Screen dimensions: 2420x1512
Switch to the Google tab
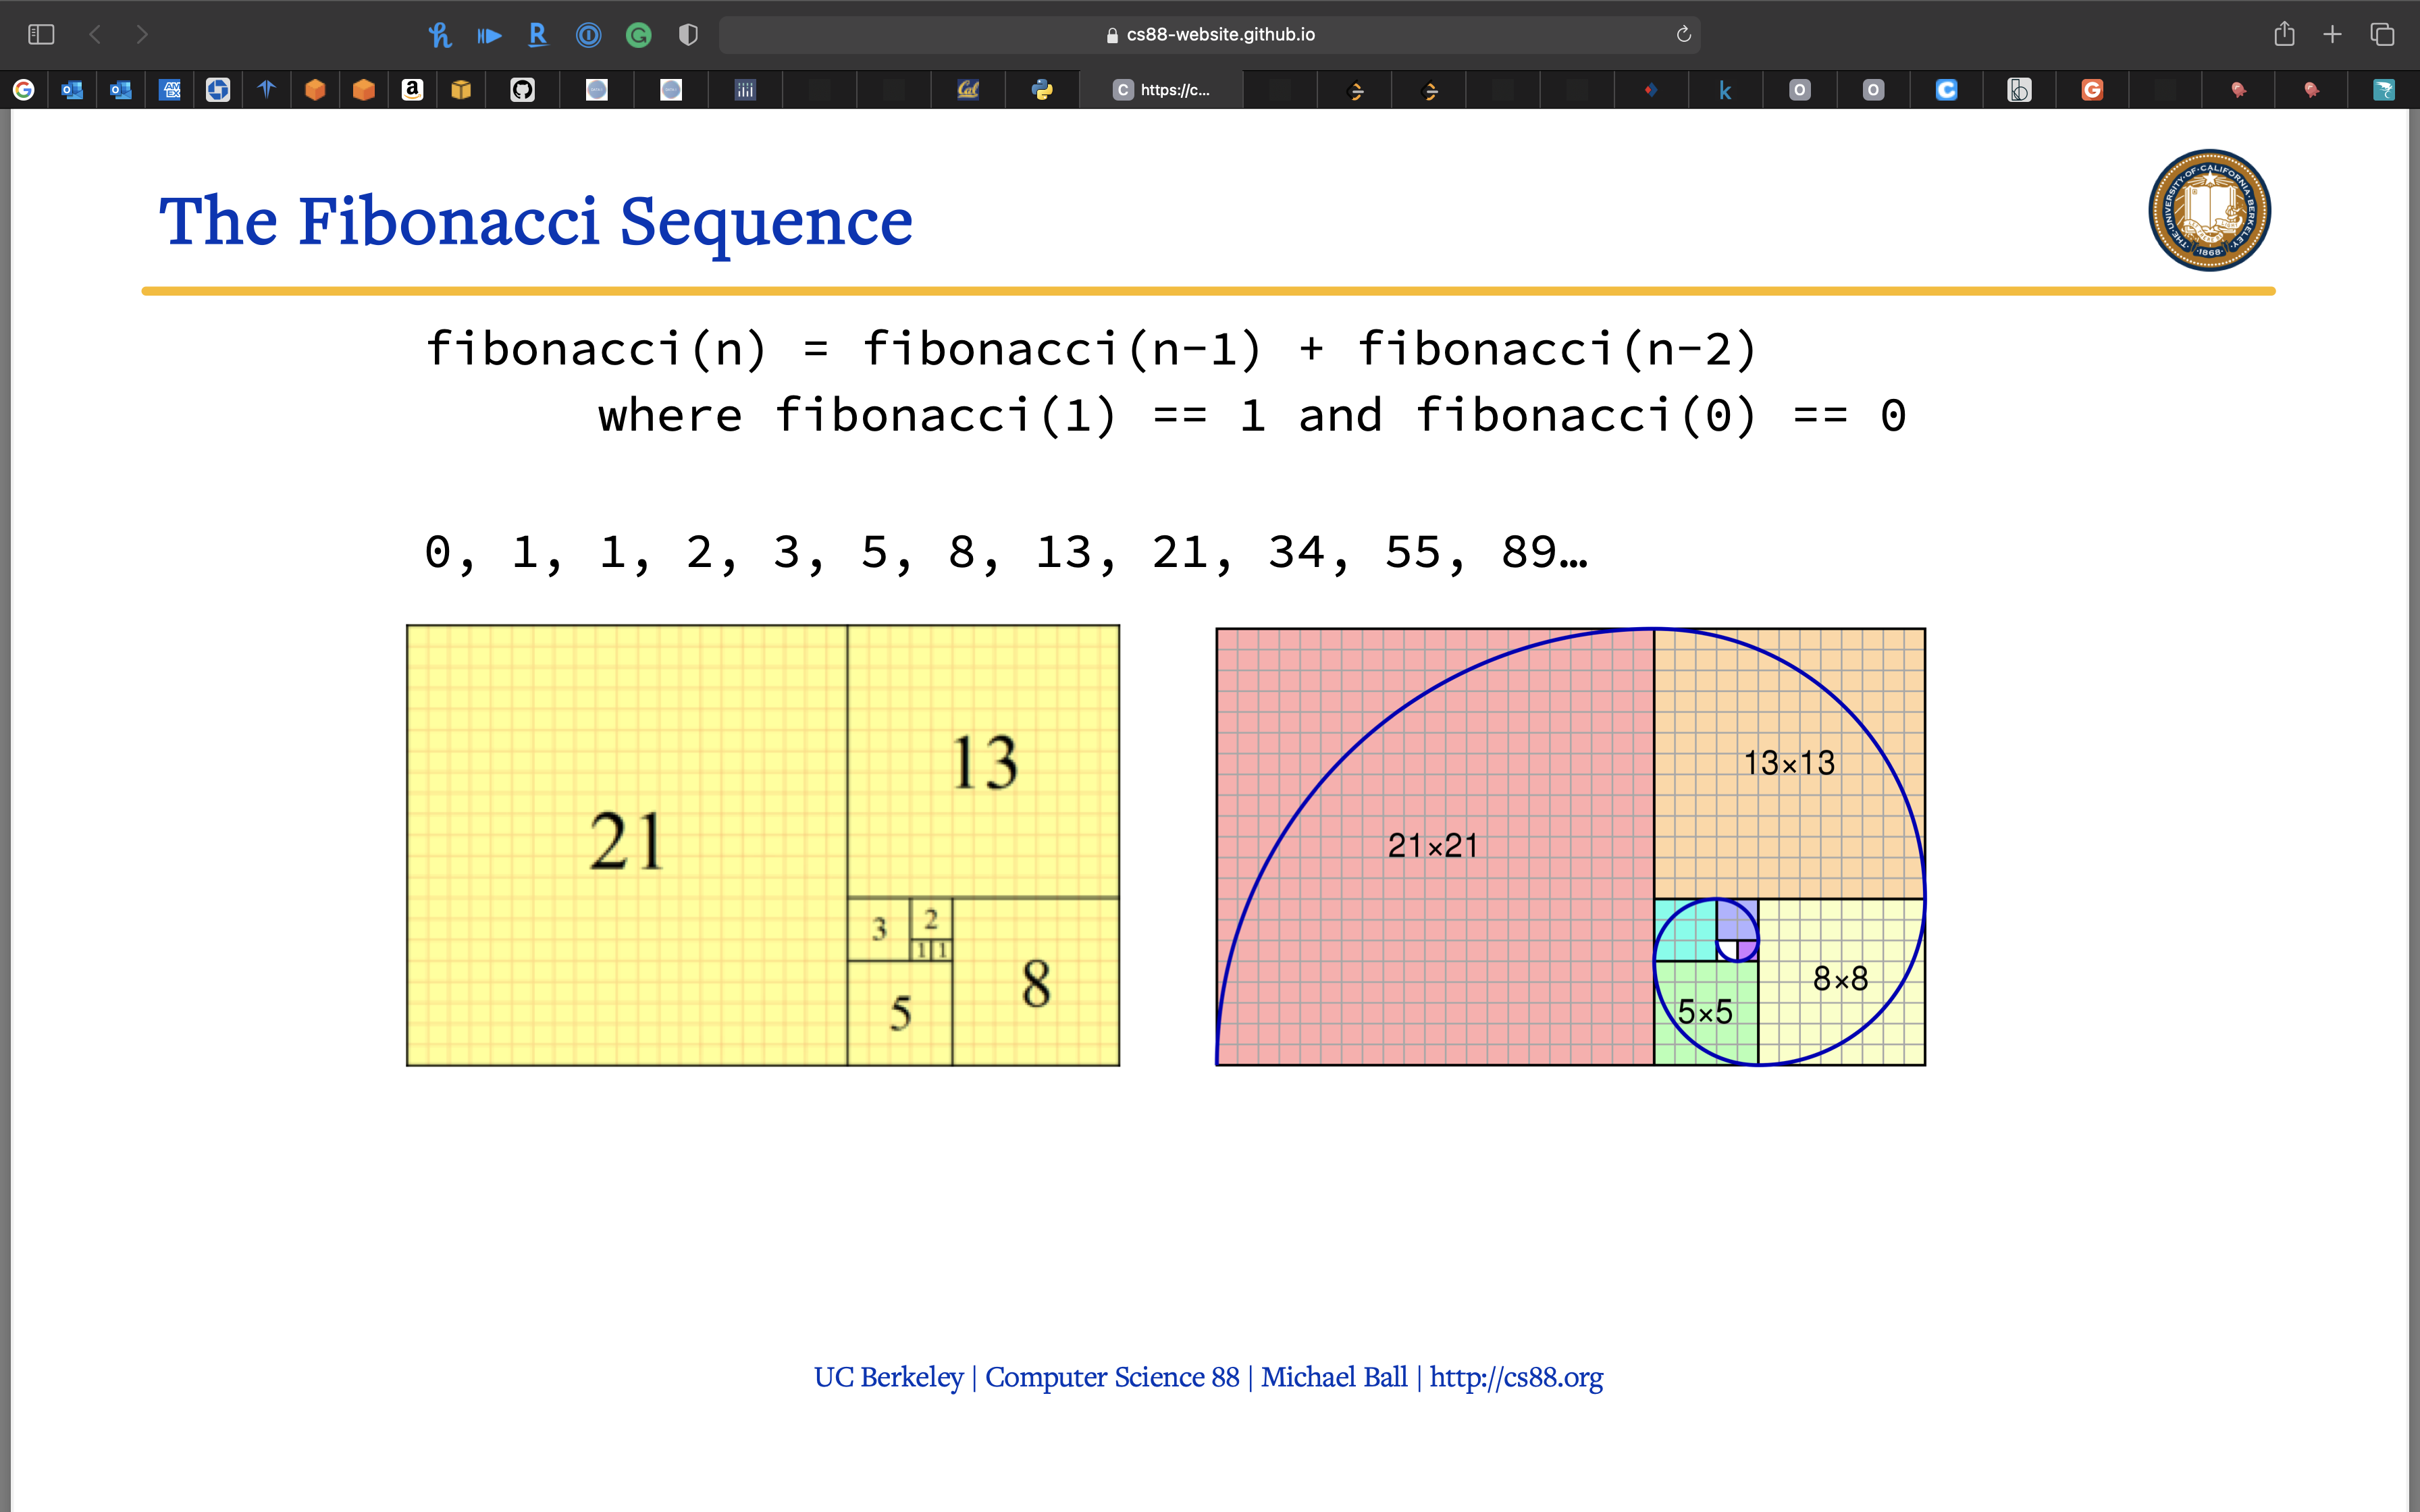[24, 90]
